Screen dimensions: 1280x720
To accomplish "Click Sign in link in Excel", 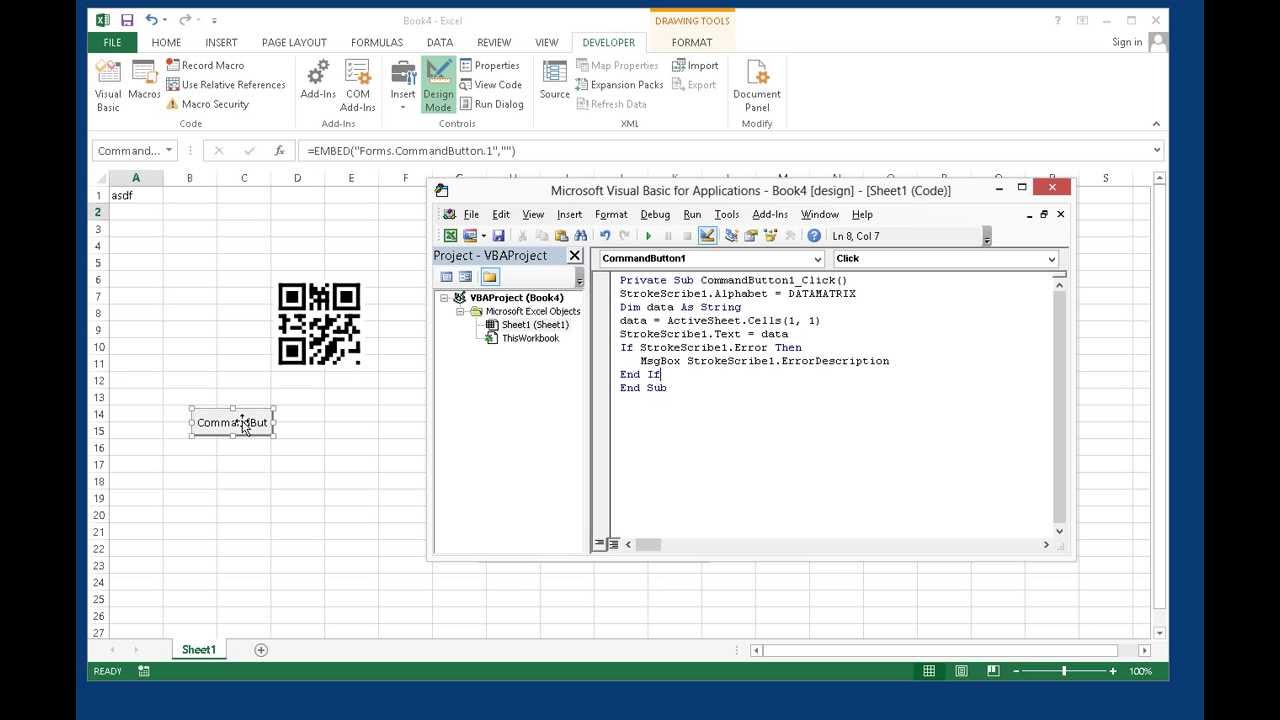I will click(x=1127, y=42).
